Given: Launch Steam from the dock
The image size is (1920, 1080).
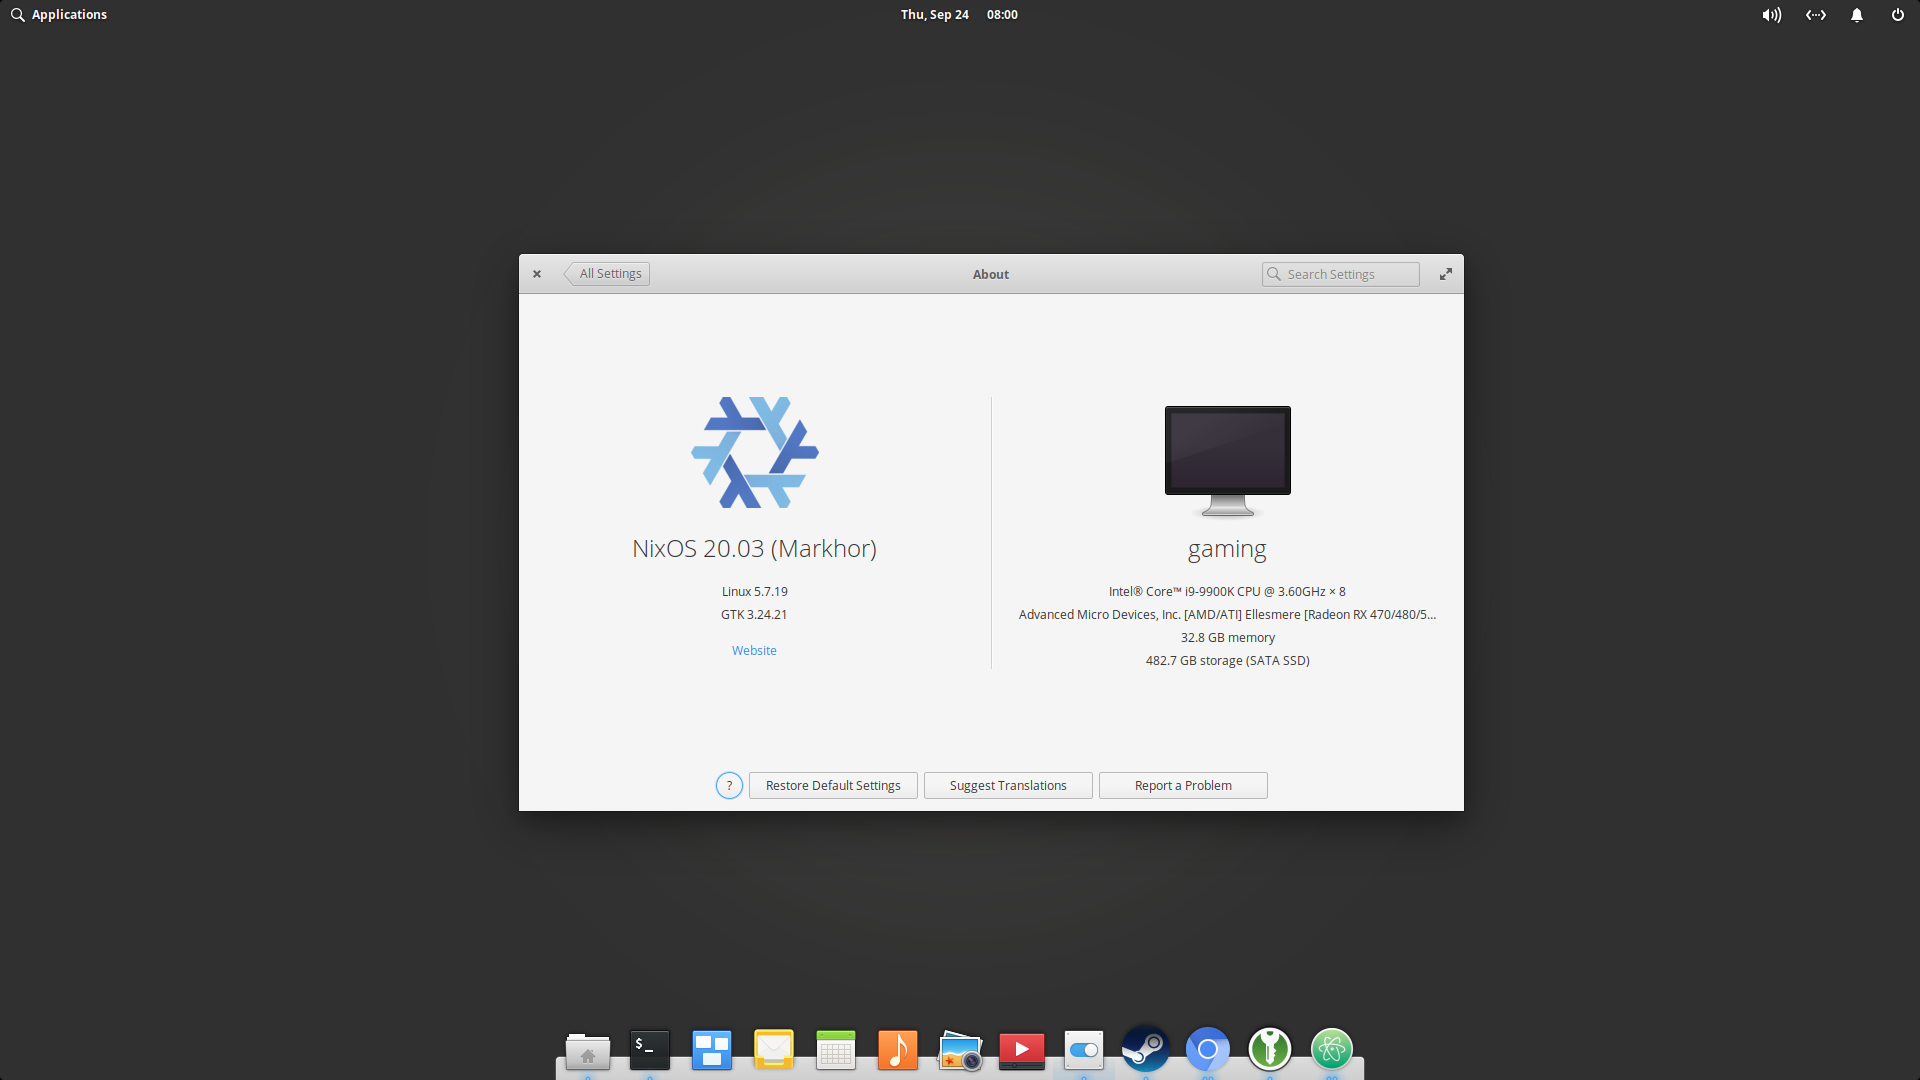Looking at the screenshot, I should (x=1146, y=1050).
